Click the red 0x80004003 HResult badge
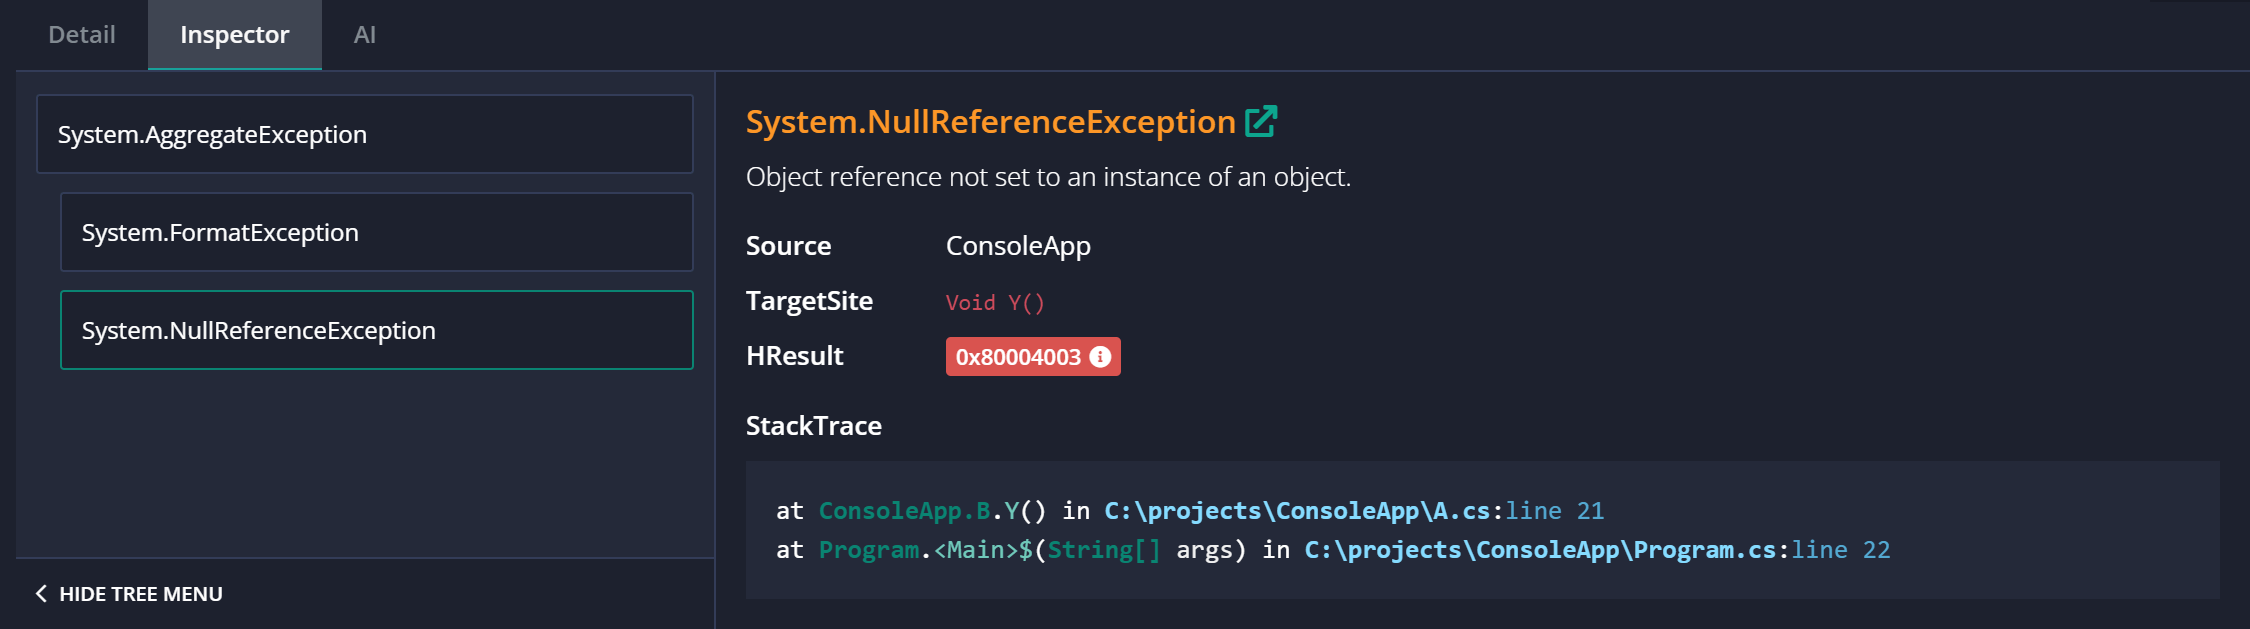This screenshot has width=2250, height=629. point(1020,355)
